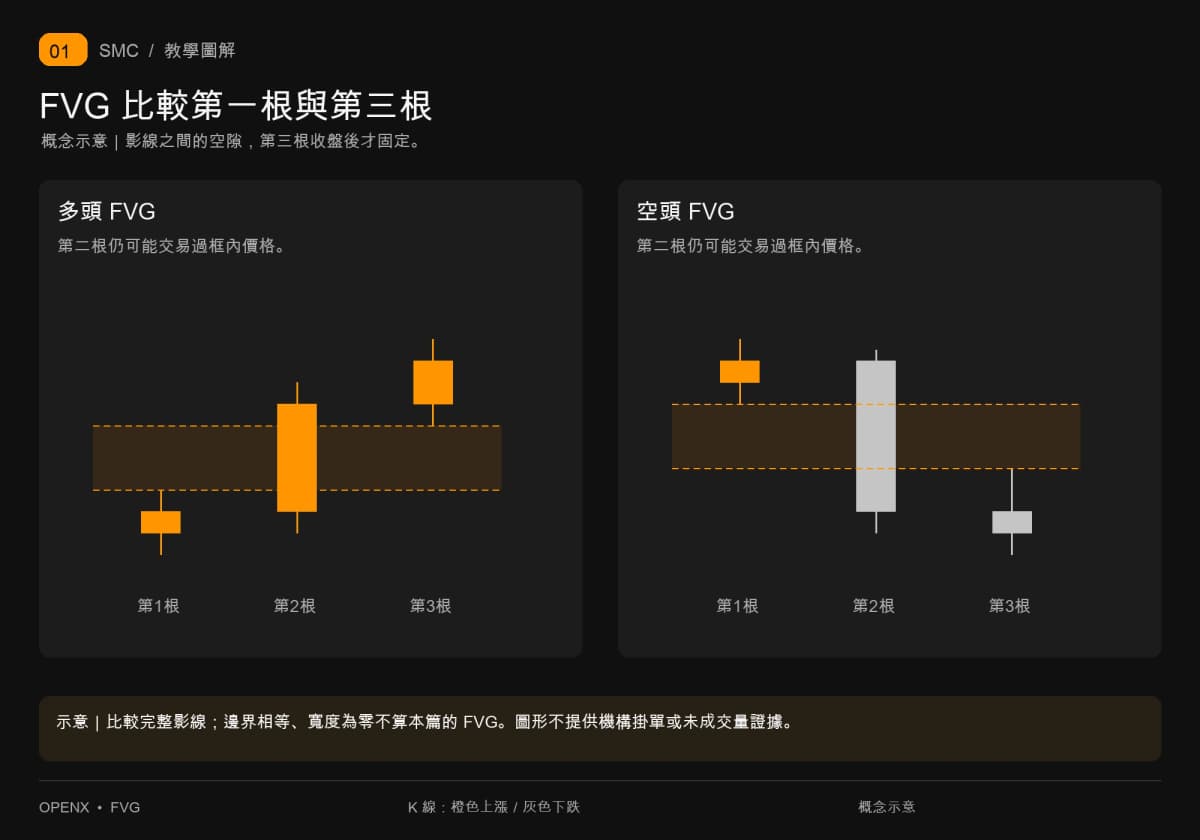Click the subtitle '概念示意｜影線之間的空隙，第三根收盤後才固定。'

(x=232, y=141)
